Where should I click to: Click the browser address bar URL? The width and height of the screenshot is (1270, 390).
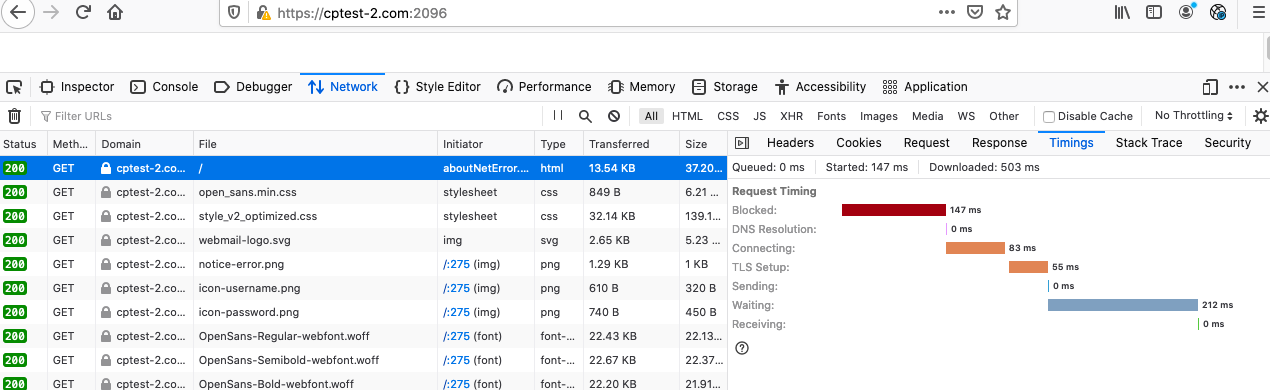361,13
